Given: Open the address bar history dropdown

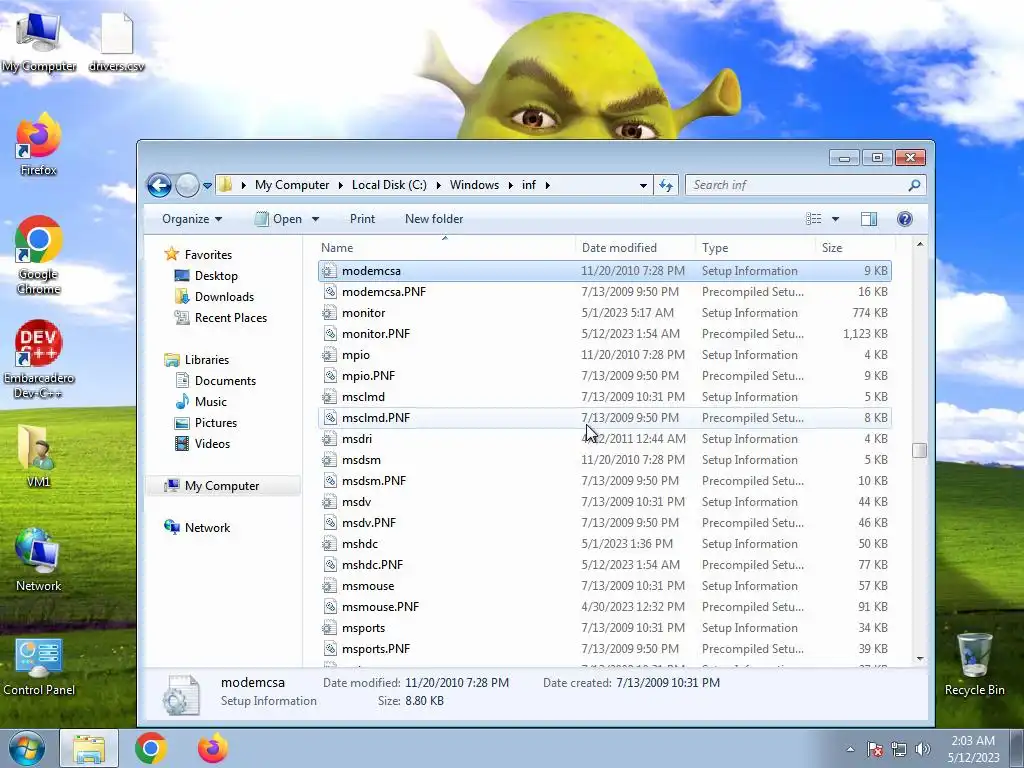Looking at the screenshot, I should (x=643, y=185).
